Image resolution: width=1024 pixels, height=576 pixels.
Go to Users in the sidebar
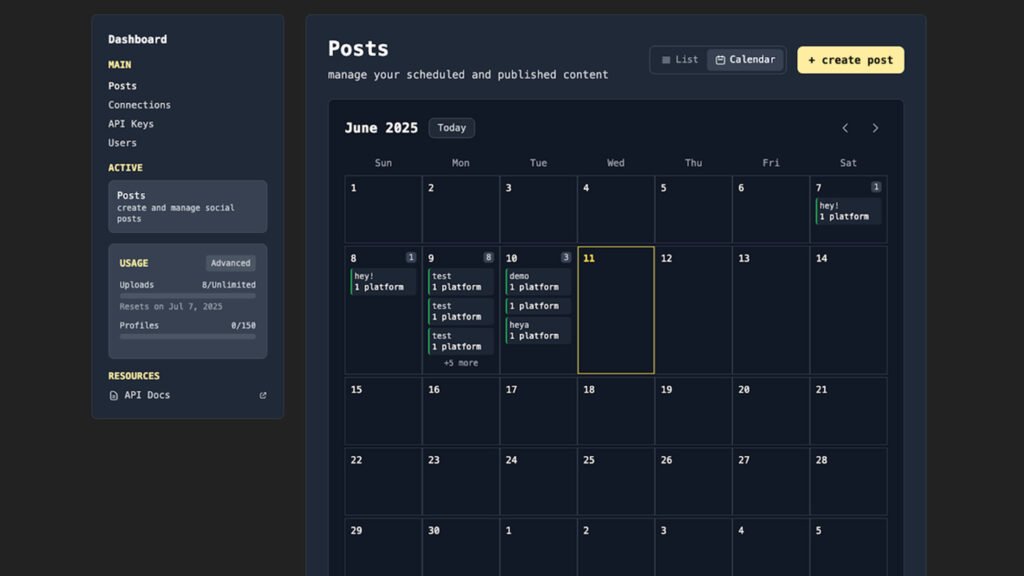coord(122,143)
